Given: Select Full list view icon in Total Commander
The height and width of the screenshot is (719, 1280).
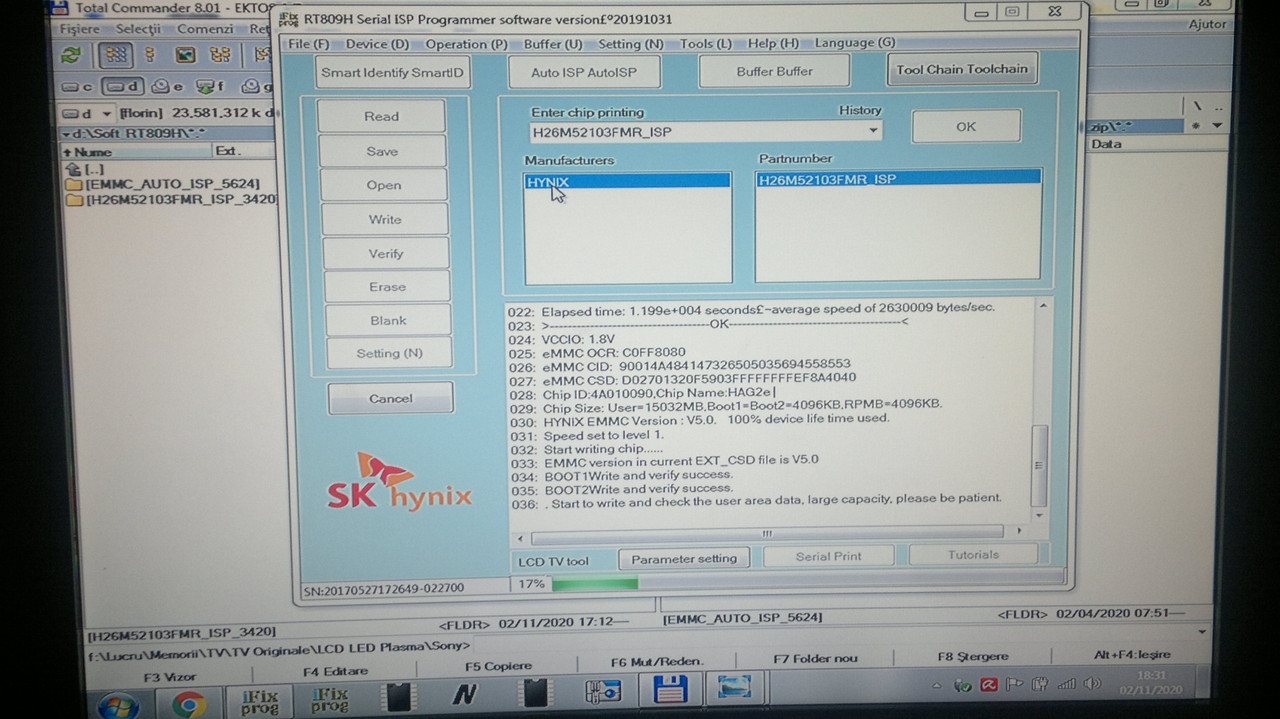Looking at the screenshot, I should point(151,55).
